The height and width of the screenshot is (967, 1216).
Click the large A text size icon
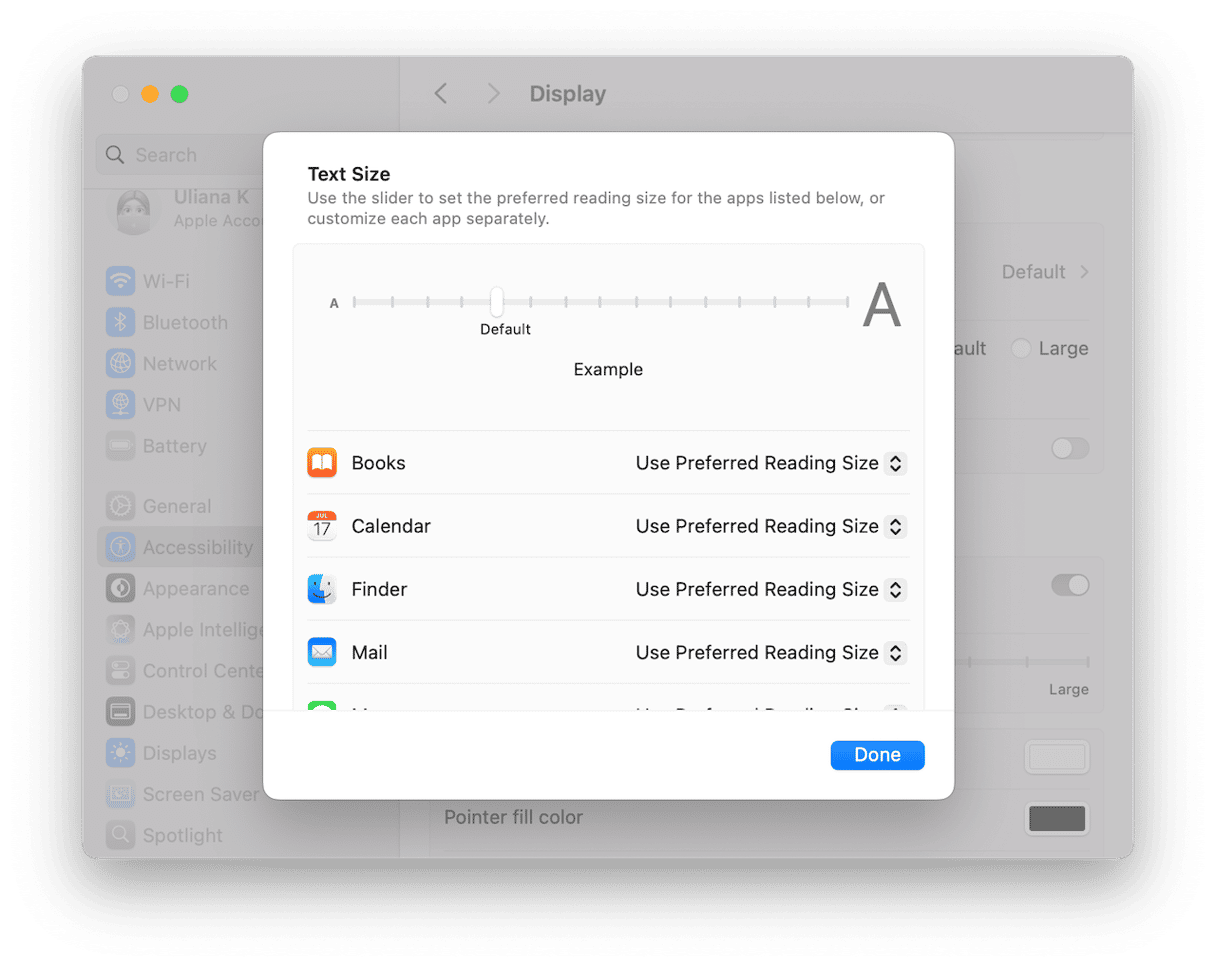(x=882, y=305)
